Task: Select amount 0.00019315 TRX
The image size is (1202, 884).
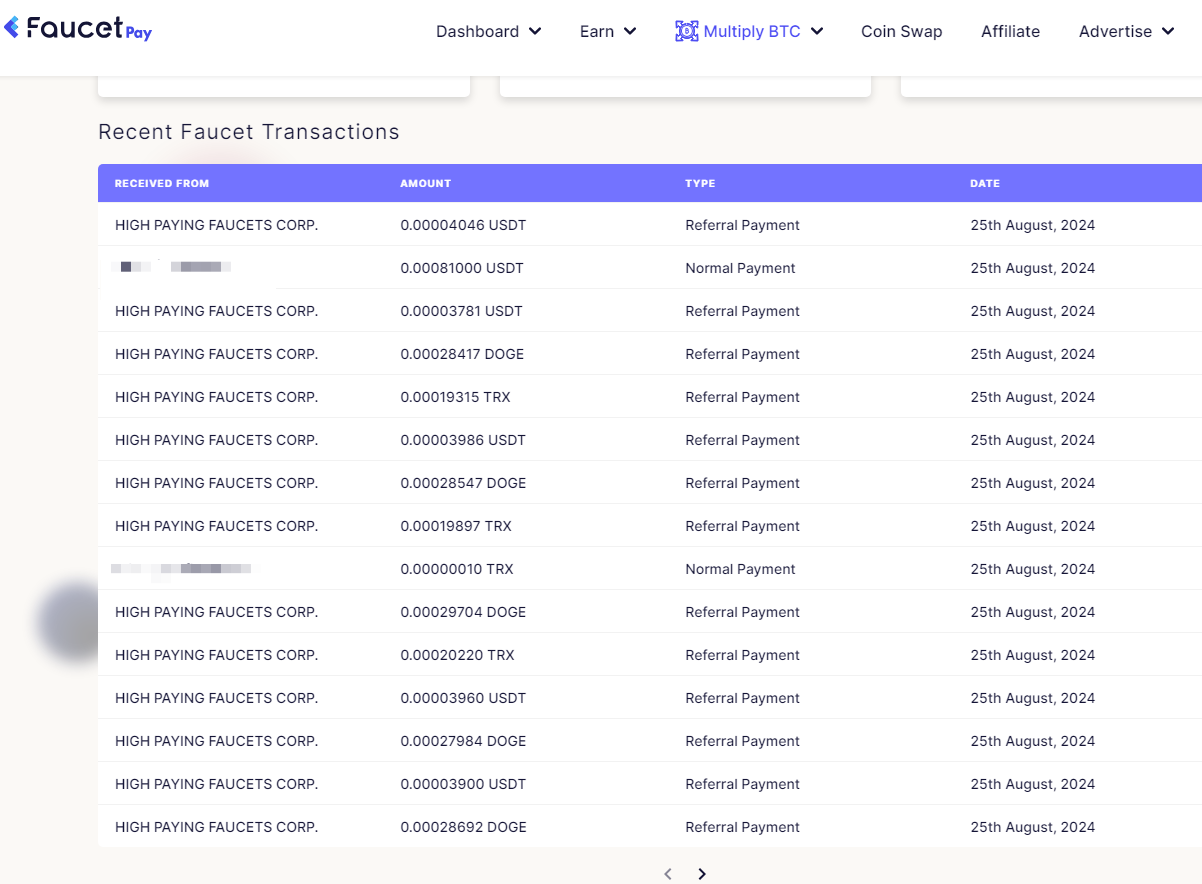Action: [455, 397]
